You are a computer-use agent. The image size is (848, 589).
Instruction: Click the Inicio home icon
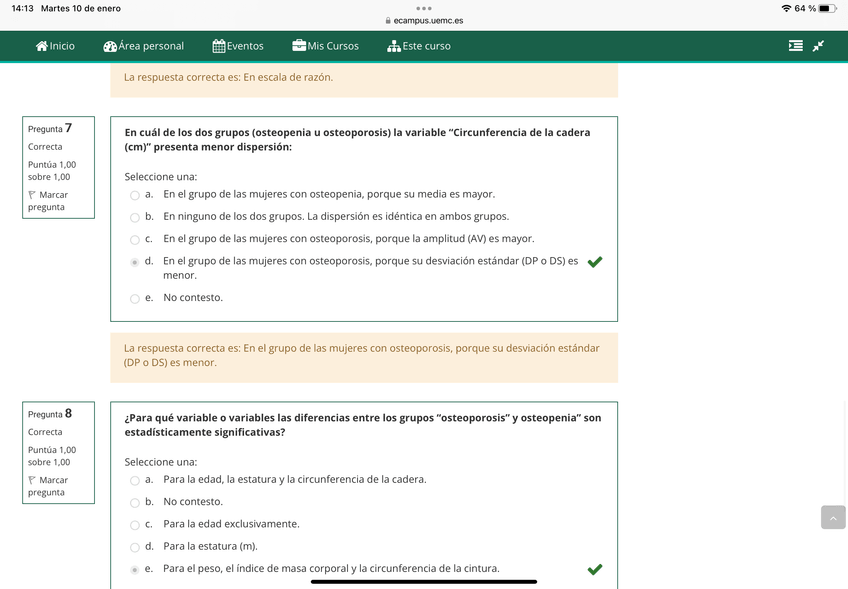[42, 46]
